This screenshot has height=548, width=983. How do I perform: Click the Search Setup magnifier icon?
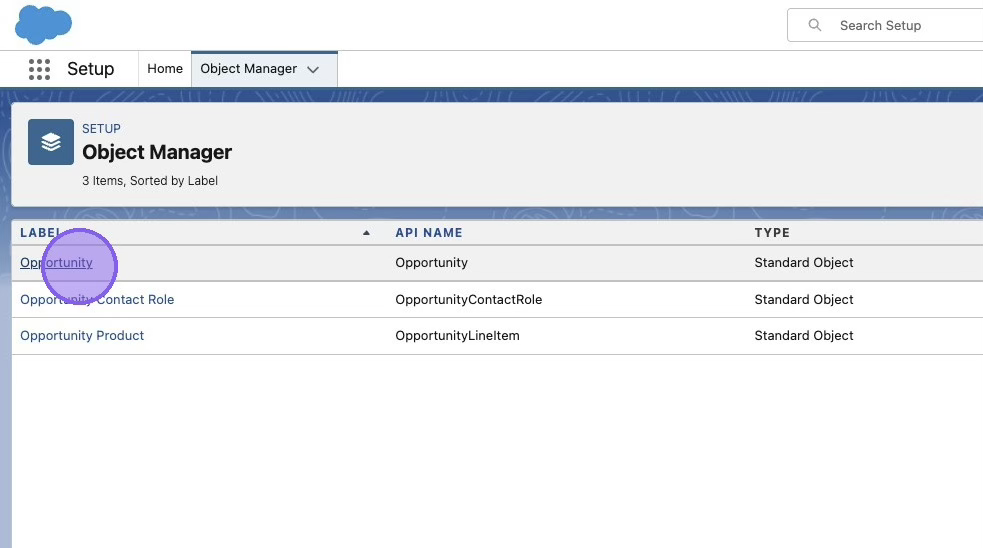pos(814,25)
